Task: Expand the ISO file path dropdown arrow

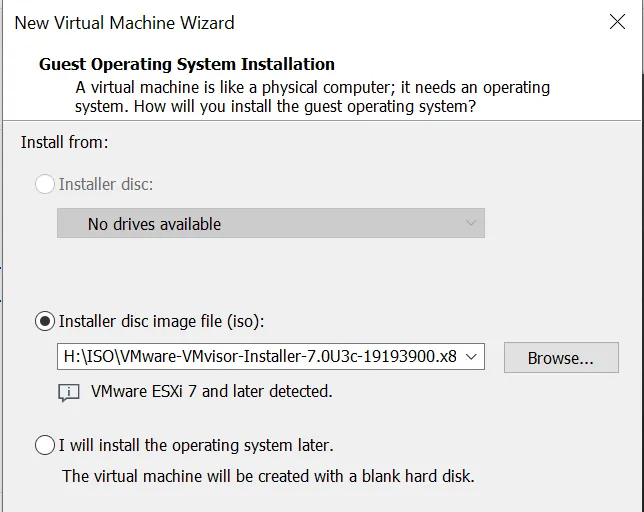Action: 472,356
